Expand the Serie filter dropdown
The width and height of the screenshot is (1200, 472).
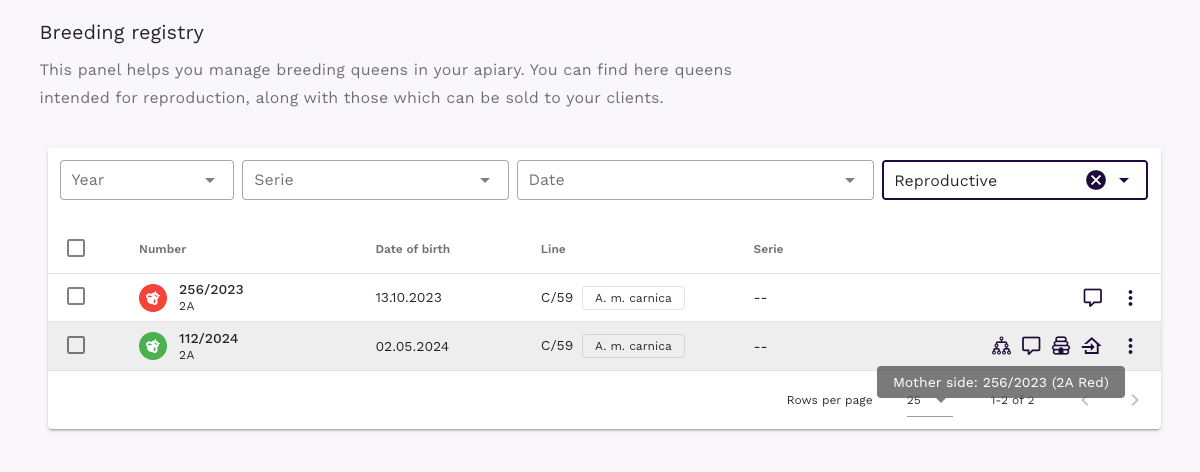[375, 180]
